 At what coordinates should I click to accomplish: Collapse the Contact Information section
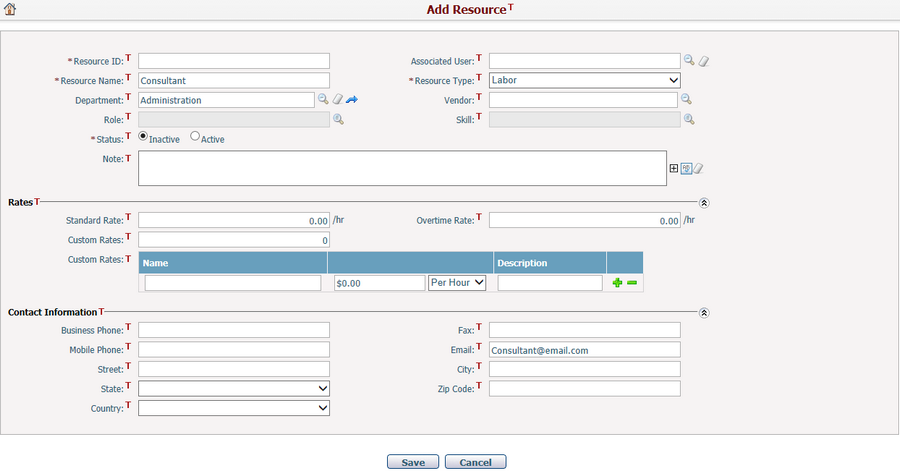(x=704, y=313)
